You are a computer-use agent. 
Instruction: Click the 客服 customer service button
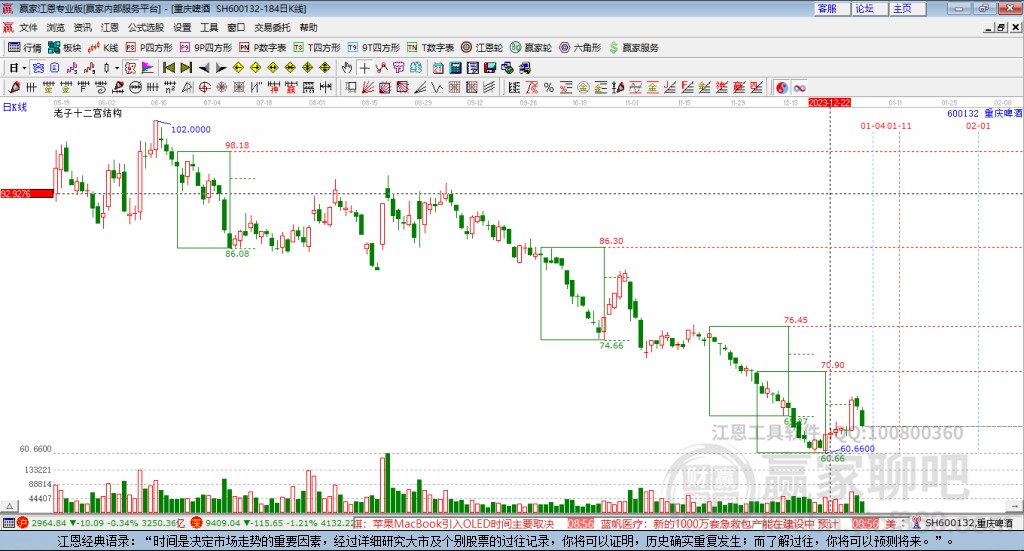tap(832, 8)
